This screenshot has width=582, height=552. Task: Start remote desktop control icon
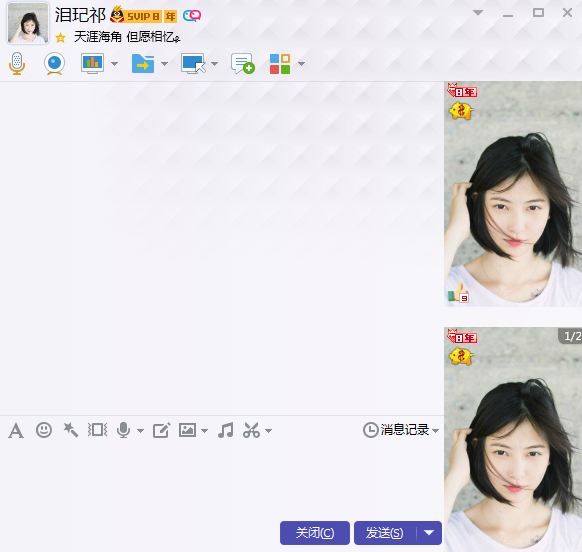[x=193, y=63]
